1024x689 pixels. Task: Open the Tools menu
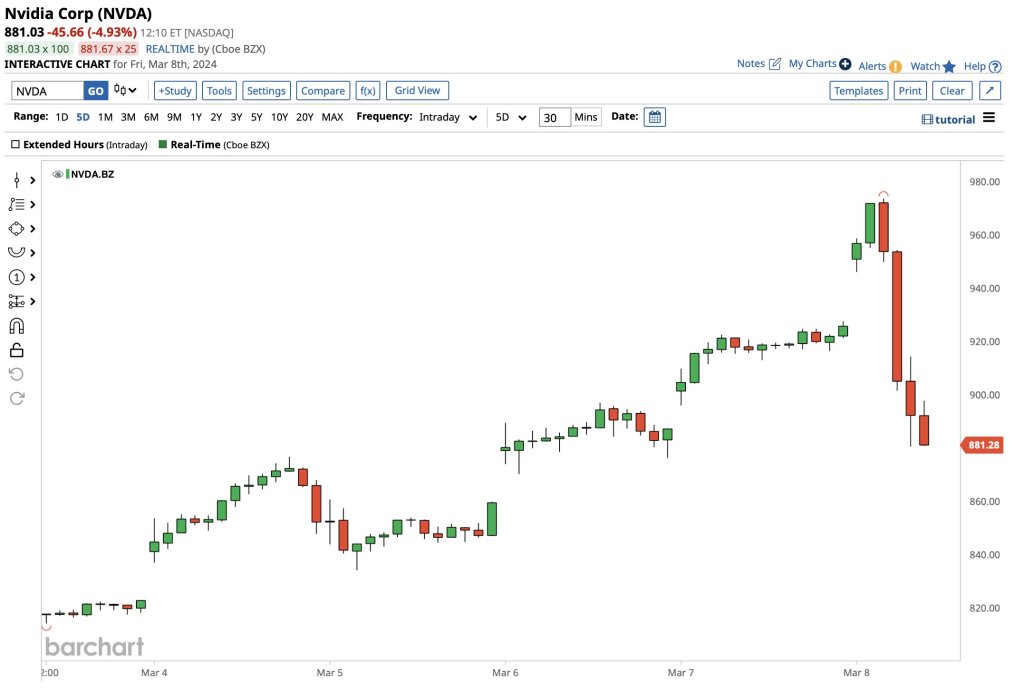219,91
